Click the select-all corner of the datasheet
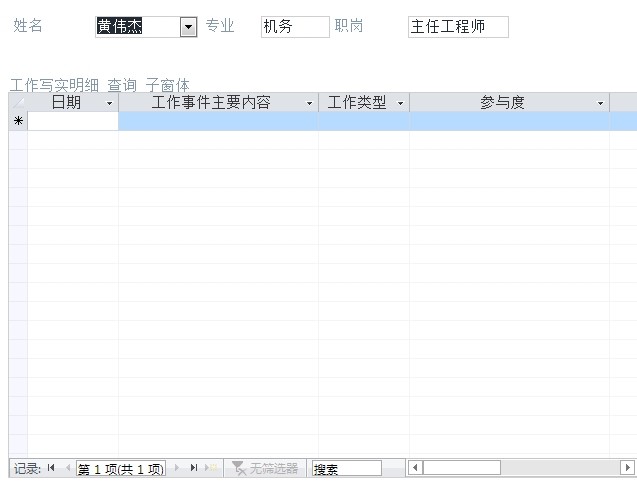Screen dimensions: 637x482 (x=18, y=103)
